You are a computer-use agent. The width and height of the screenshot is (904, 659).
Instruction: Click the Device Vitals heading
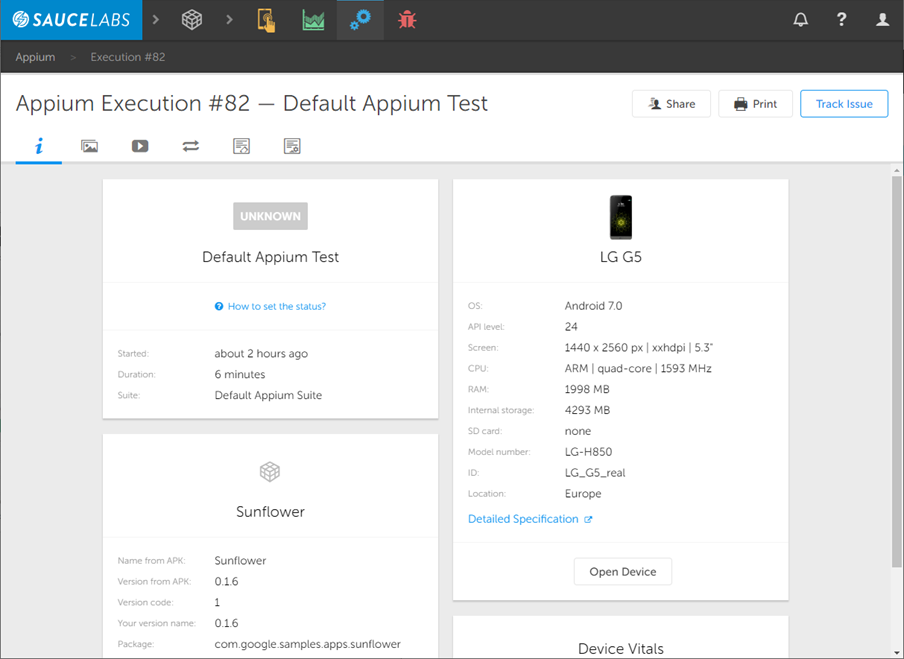pos(621,649)
